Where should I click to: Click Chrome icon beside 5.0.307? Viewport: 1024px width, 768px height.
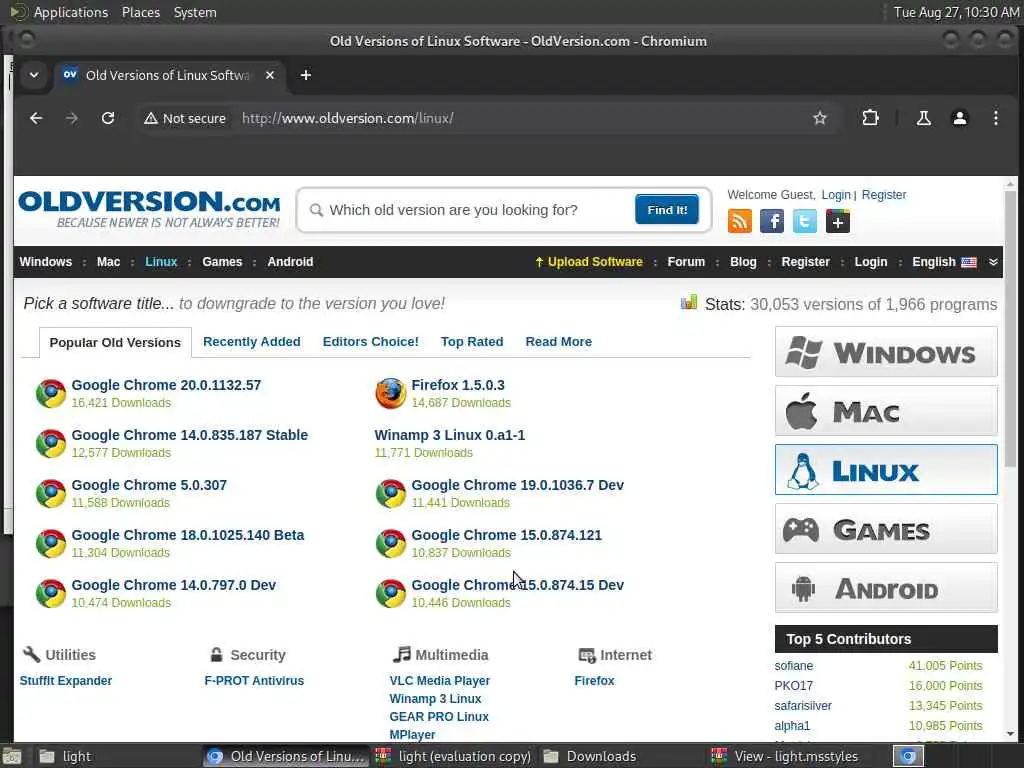pyautogui.click(x=51, y=493)
